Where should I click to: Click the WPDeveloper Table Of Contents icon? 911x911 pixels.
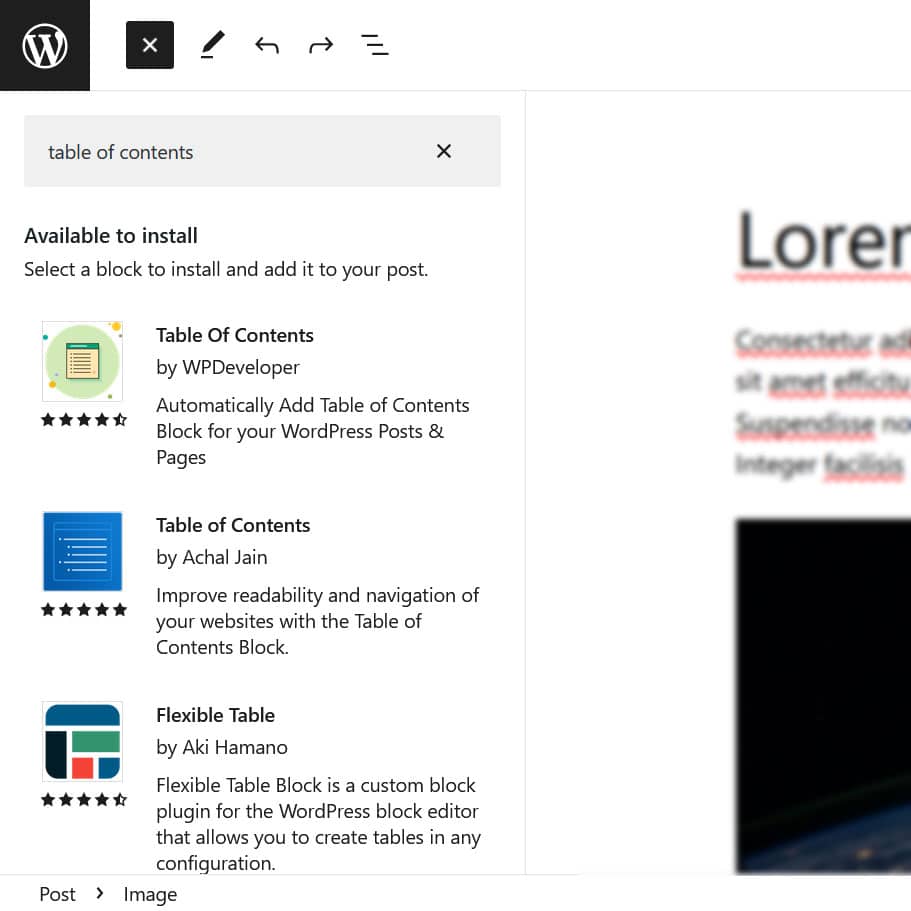[82, 361]
